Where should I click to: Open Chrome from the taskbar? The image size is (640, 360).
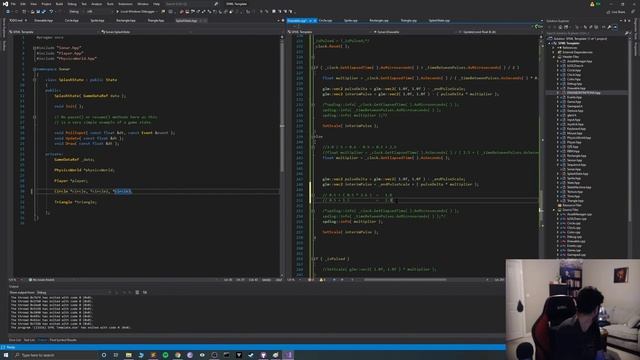click(178, 355)
